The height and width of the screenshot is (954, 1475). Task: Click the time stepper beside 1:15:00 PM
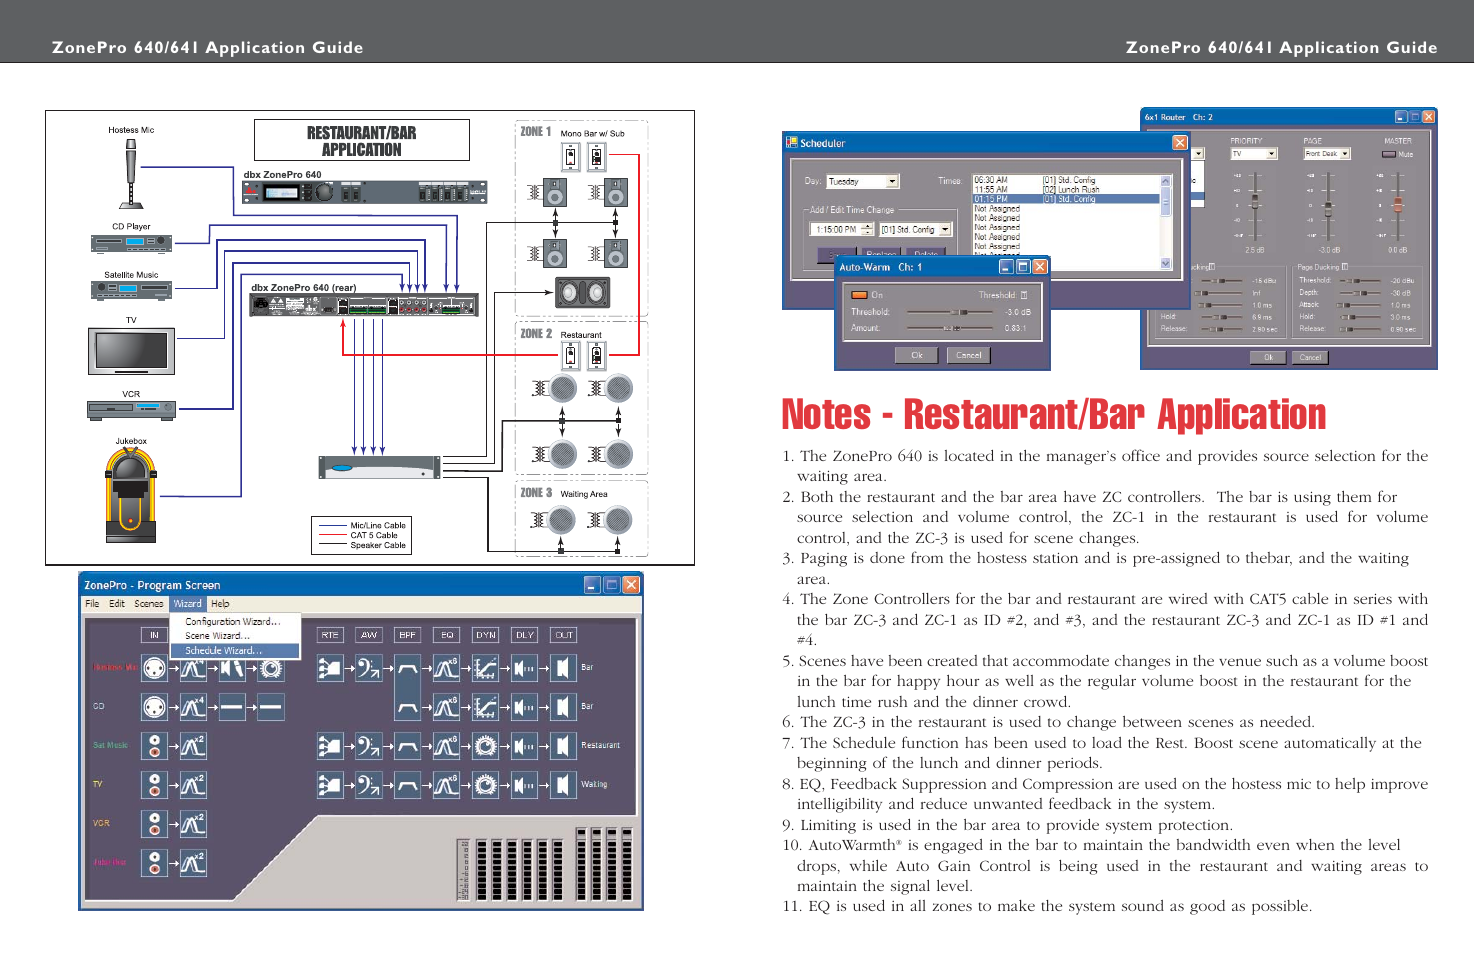[867, 230]
